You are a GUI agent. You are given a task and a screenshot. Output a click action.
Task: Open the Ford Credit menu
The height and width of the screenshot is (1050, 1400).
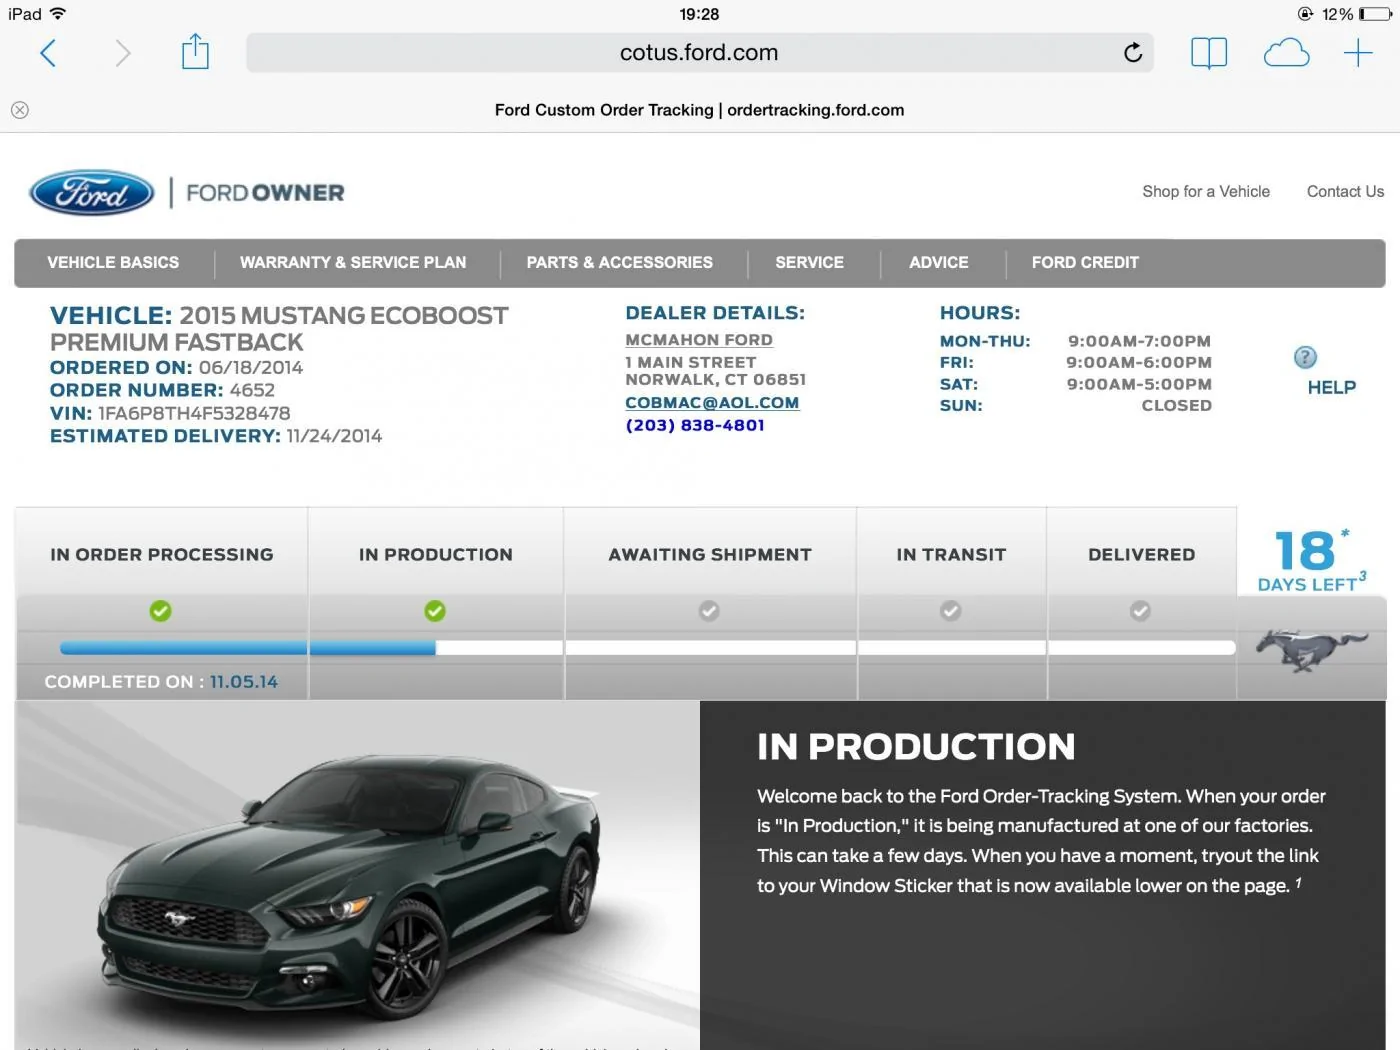pyautogui.click(x=1085, y=263)
